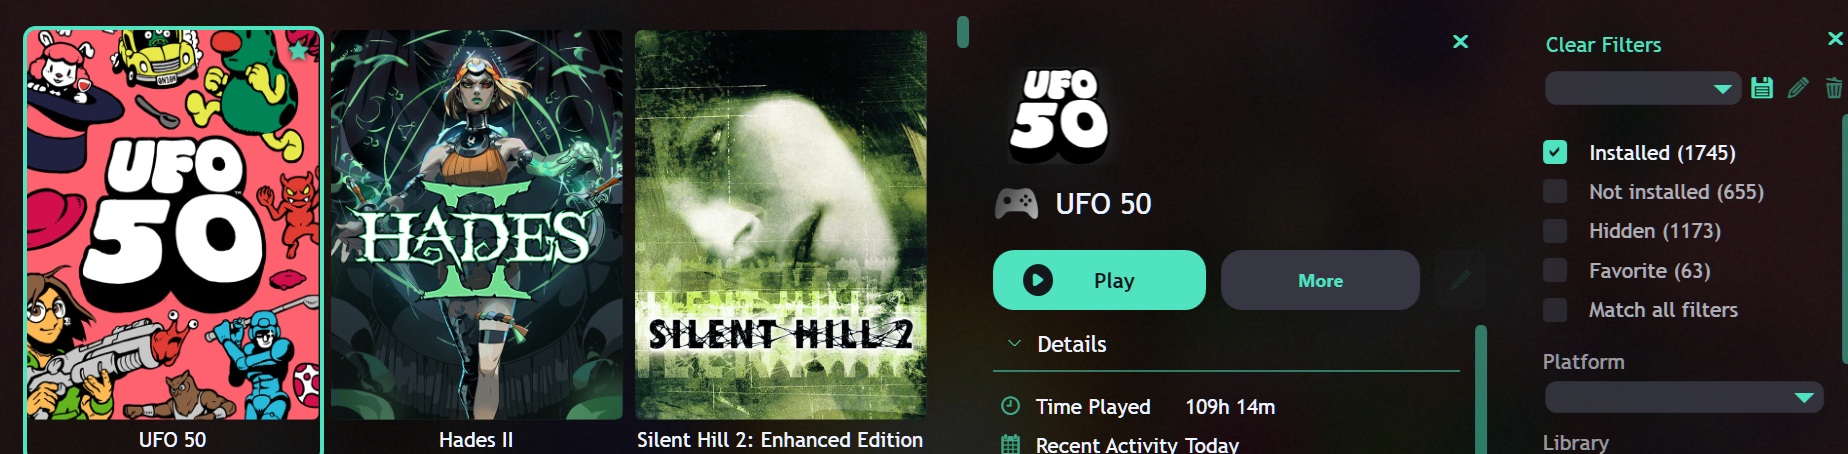
Task: Rename filter preset with pencil icon
Action: tap(1798, 88)
